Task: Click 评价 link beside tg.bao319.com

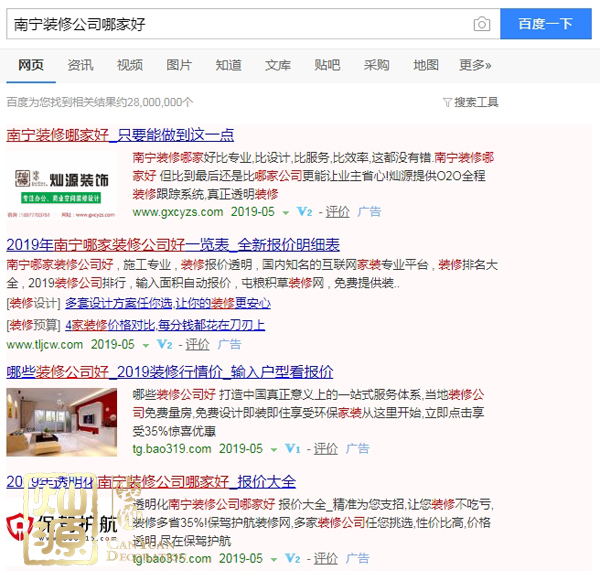Action: [x=324, y=449]
